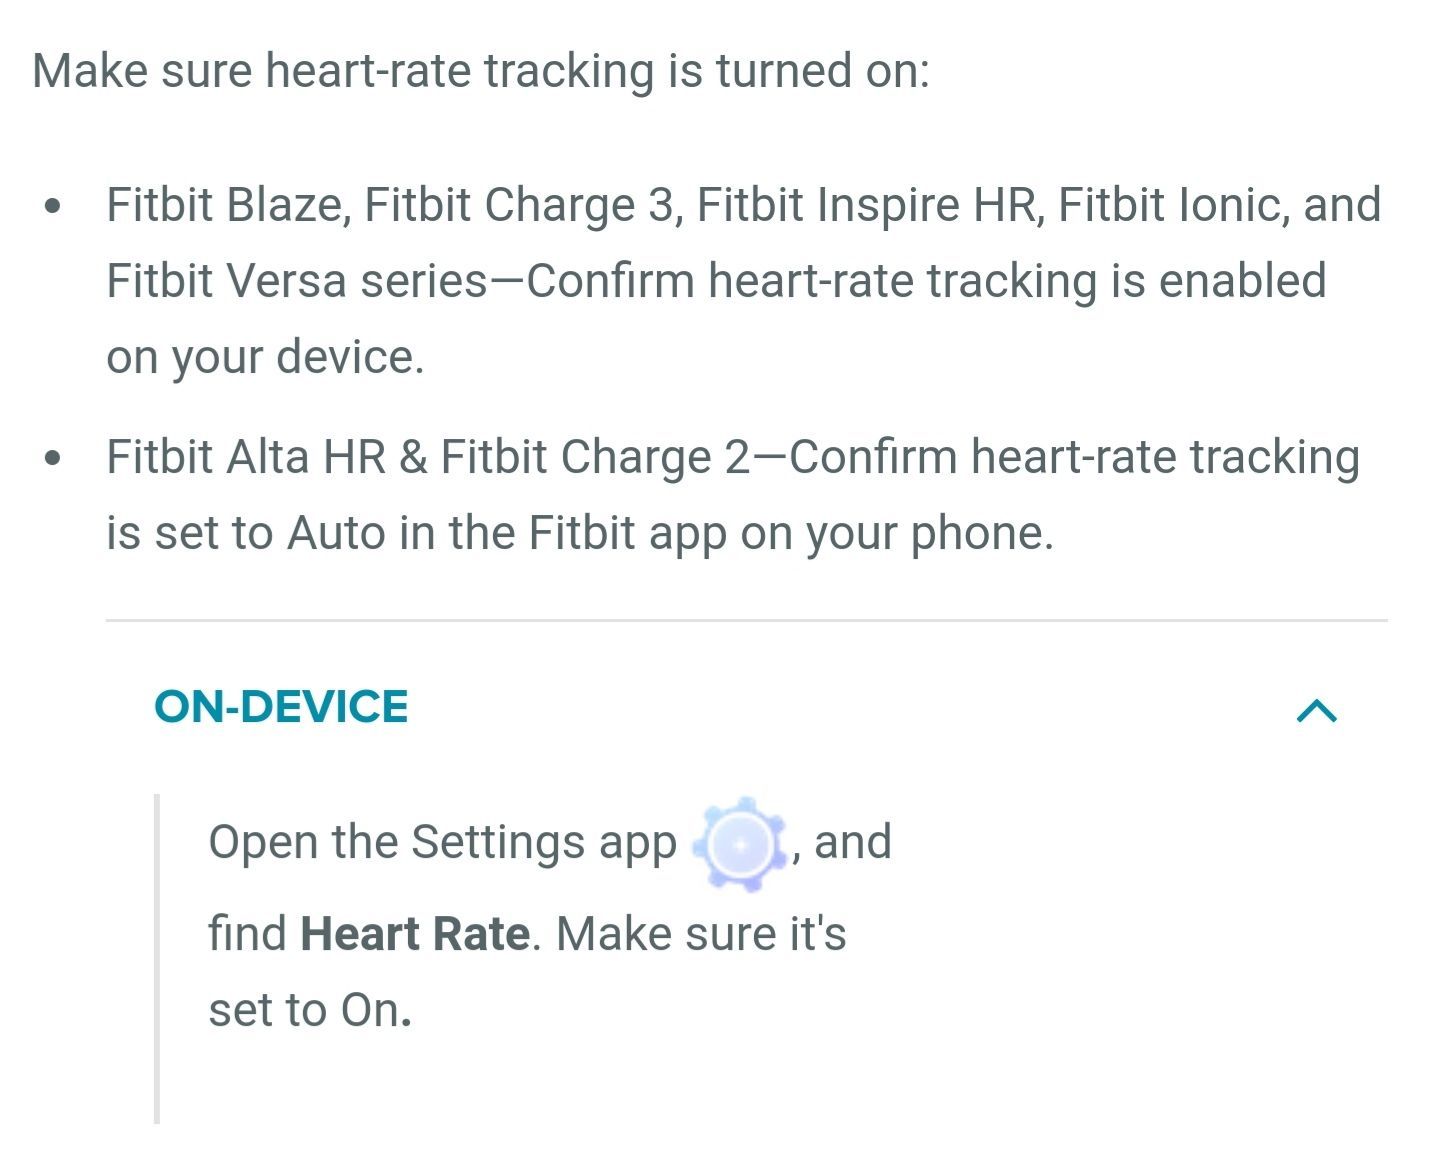
Task: Click the horizontal divider above ON-DEVICE
Action: (x=746, y=620)
